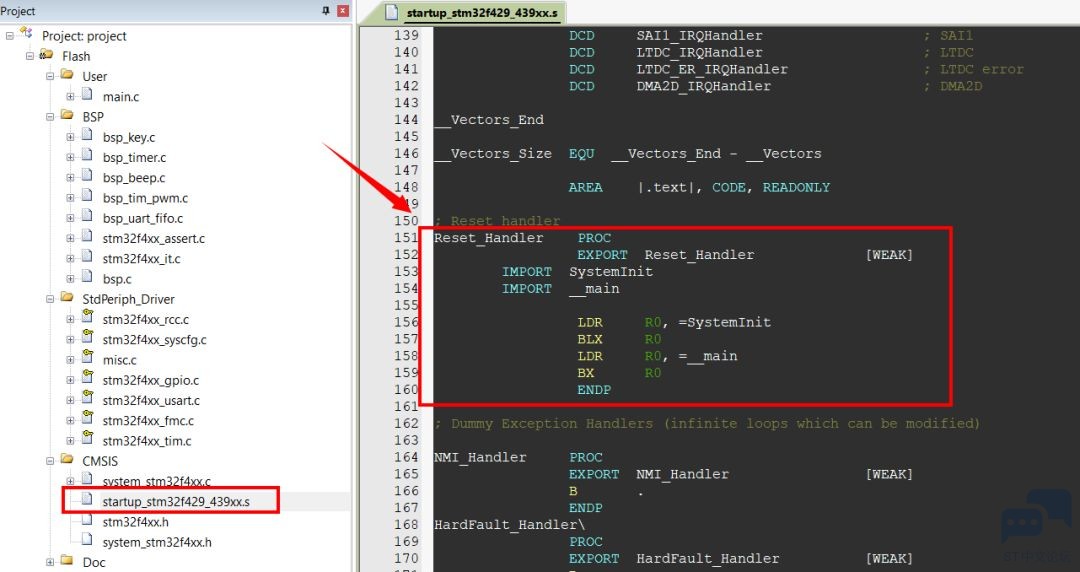The height and width of the screenshot is (572, 1080).
Task: Click the stm32f4xx.h document icon
Action: (x=87, y=520)
